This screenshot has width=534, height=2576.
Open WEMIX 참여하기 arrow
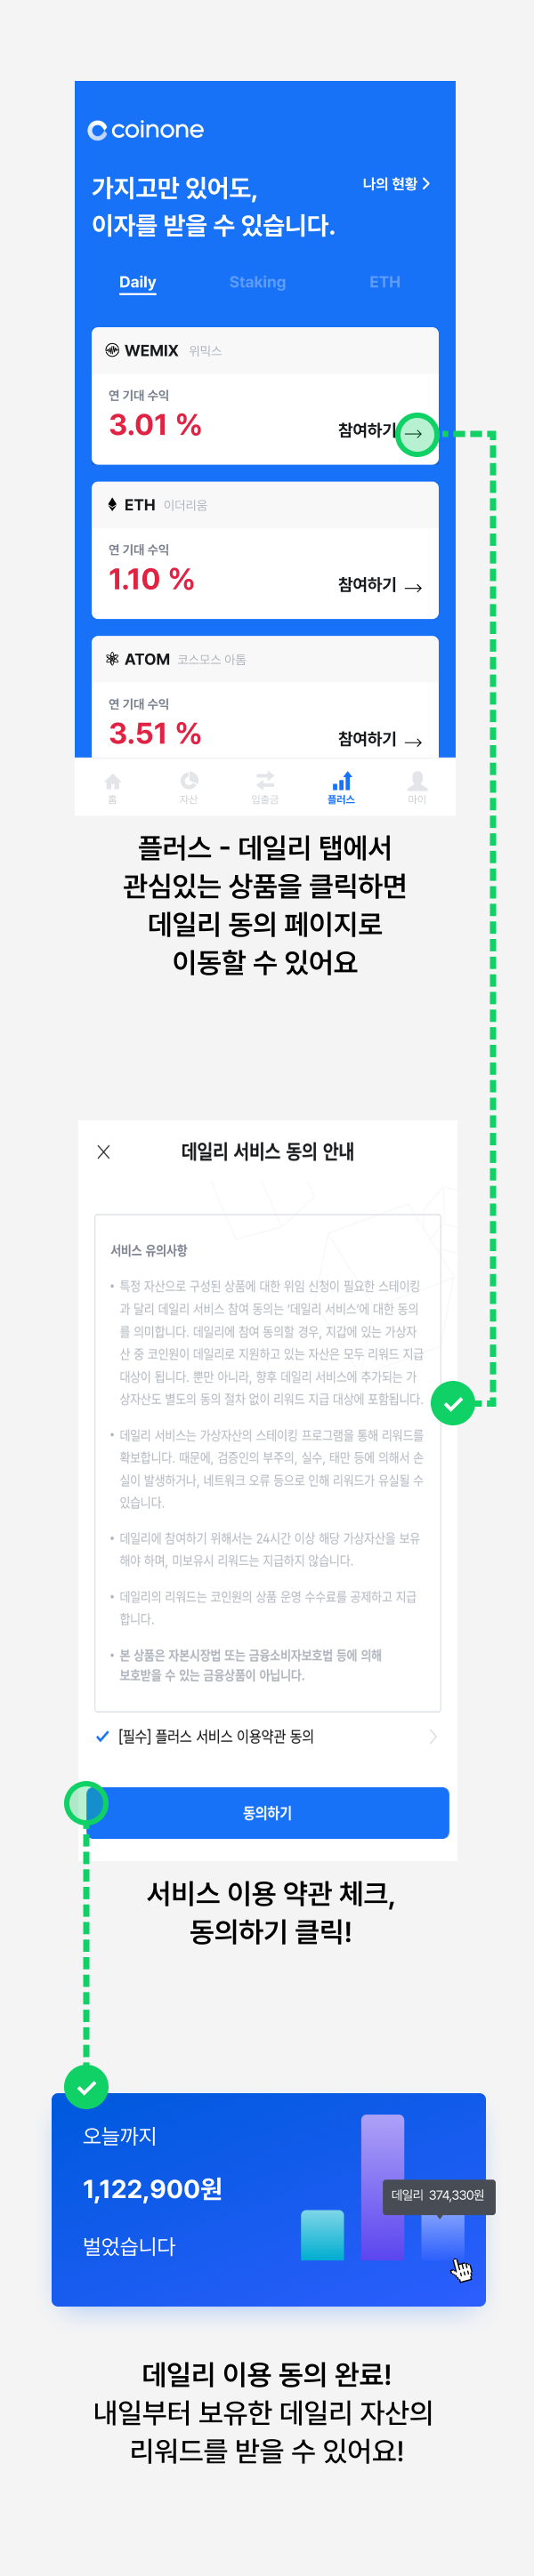click(417, 433)
